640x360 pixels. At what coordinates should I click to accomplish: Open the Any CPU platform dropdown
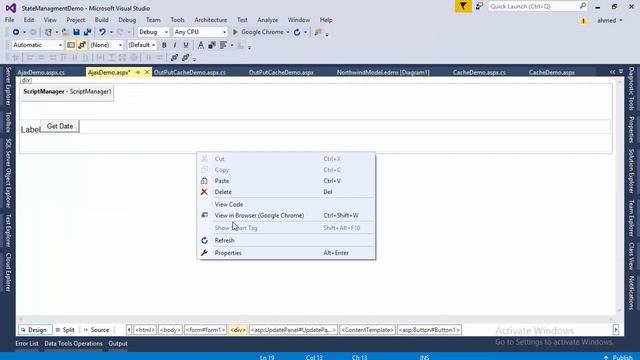click(200, 32)
